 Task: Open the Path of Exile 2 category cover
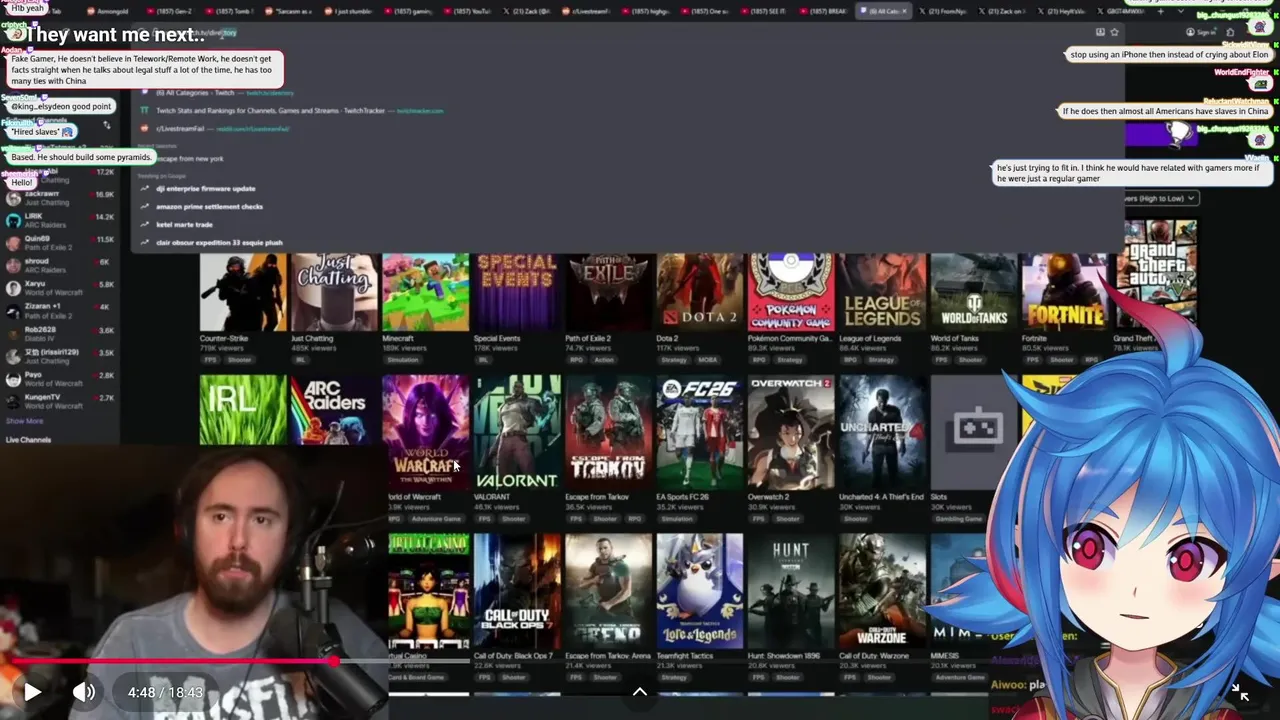(x=608, y=292)
